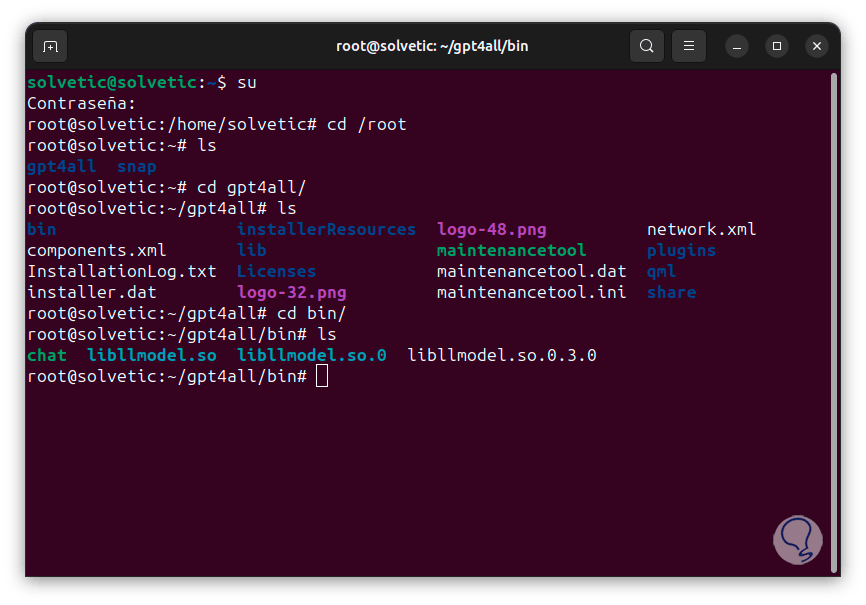The height and width of the screenshot is (605, 866).
Task: Click the lib directory entry
Action: (x=252, y=250)
